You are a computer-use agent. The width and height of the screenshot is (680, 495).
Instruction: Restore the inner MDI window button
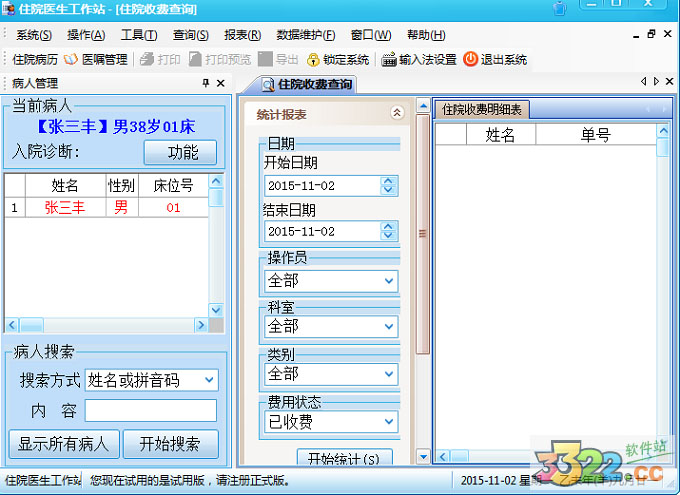point(651,34)
